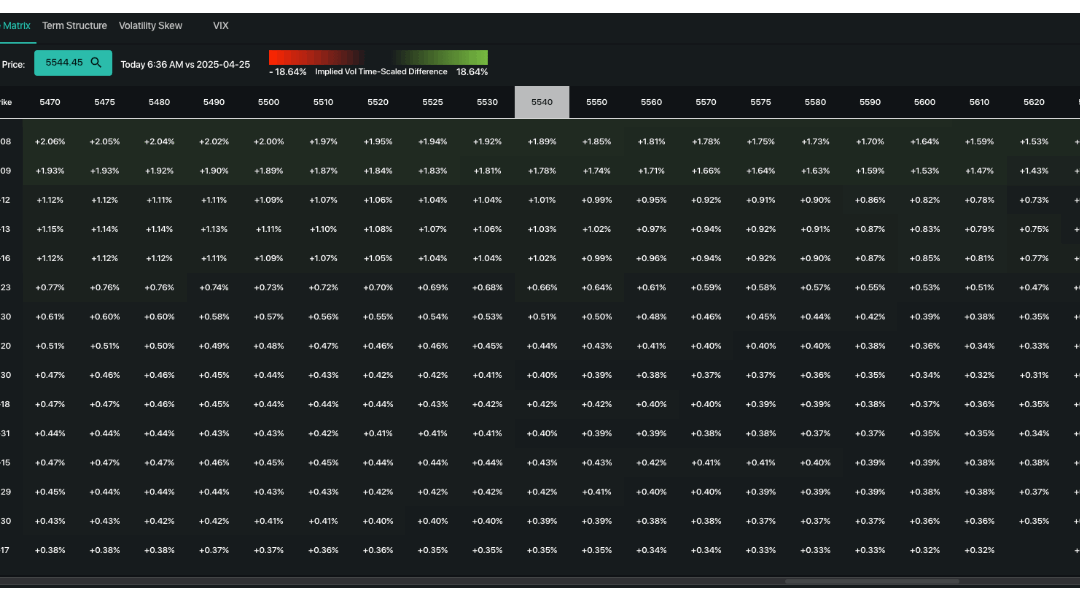The width and height of the screenshot is (1080, 597).
Task: Open the Volatility Skew tab
Action: click(x=150, y=25)
